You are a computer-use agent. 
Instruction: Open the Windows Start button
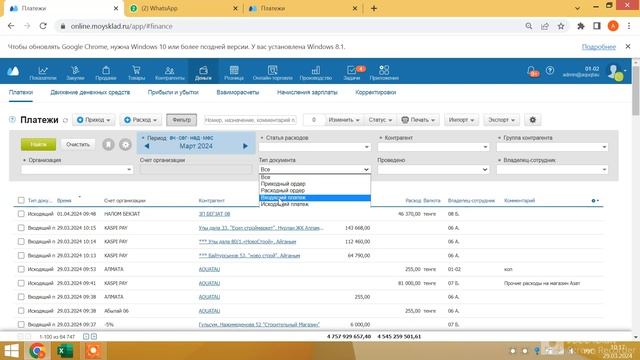tap(11, 351)
